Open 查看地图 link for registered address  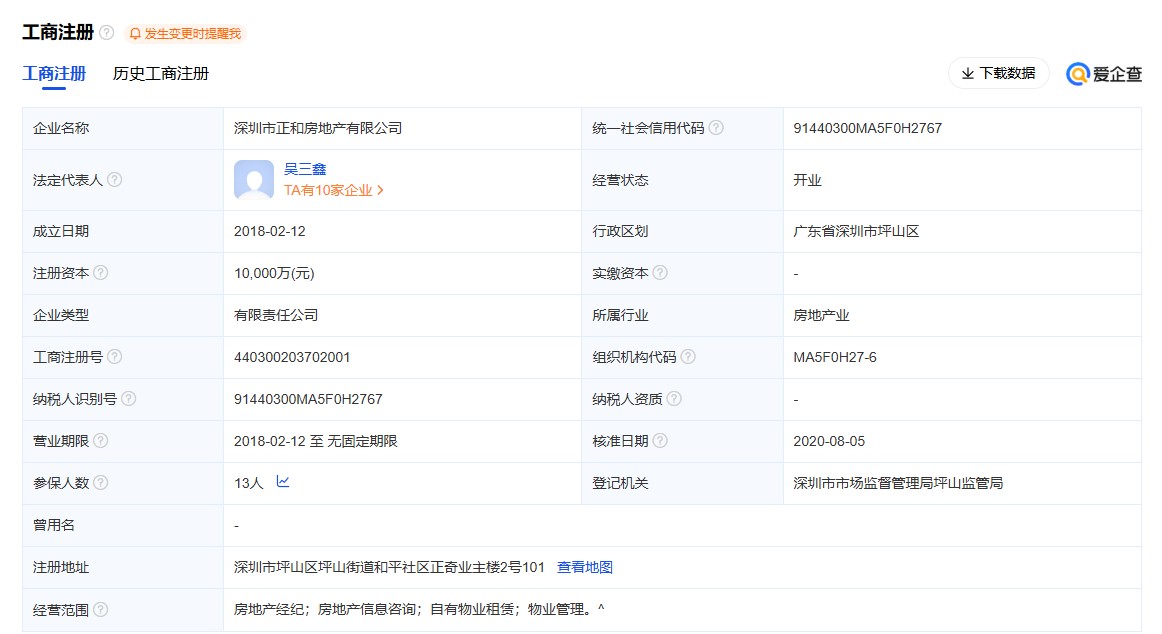pos(585,567)
